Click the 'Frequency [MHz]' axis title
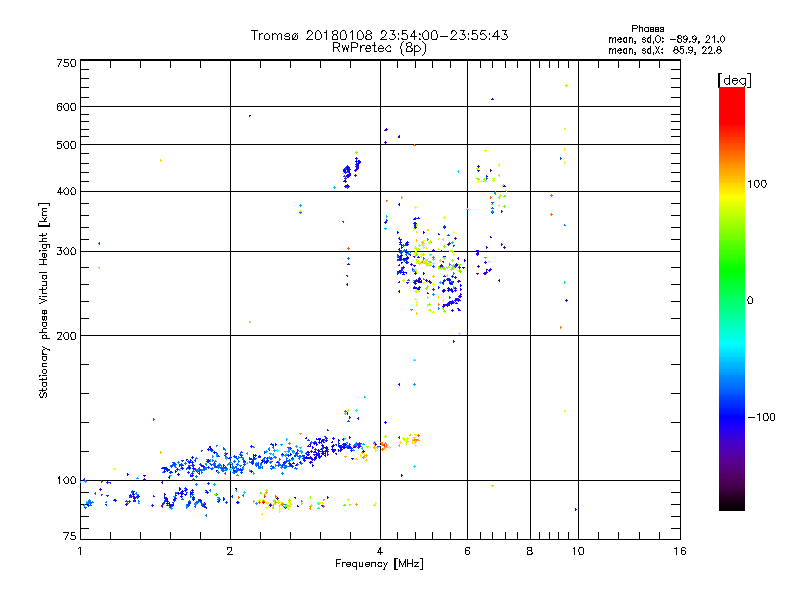Viewport: 800px width, 600px height. pos(379,564)
